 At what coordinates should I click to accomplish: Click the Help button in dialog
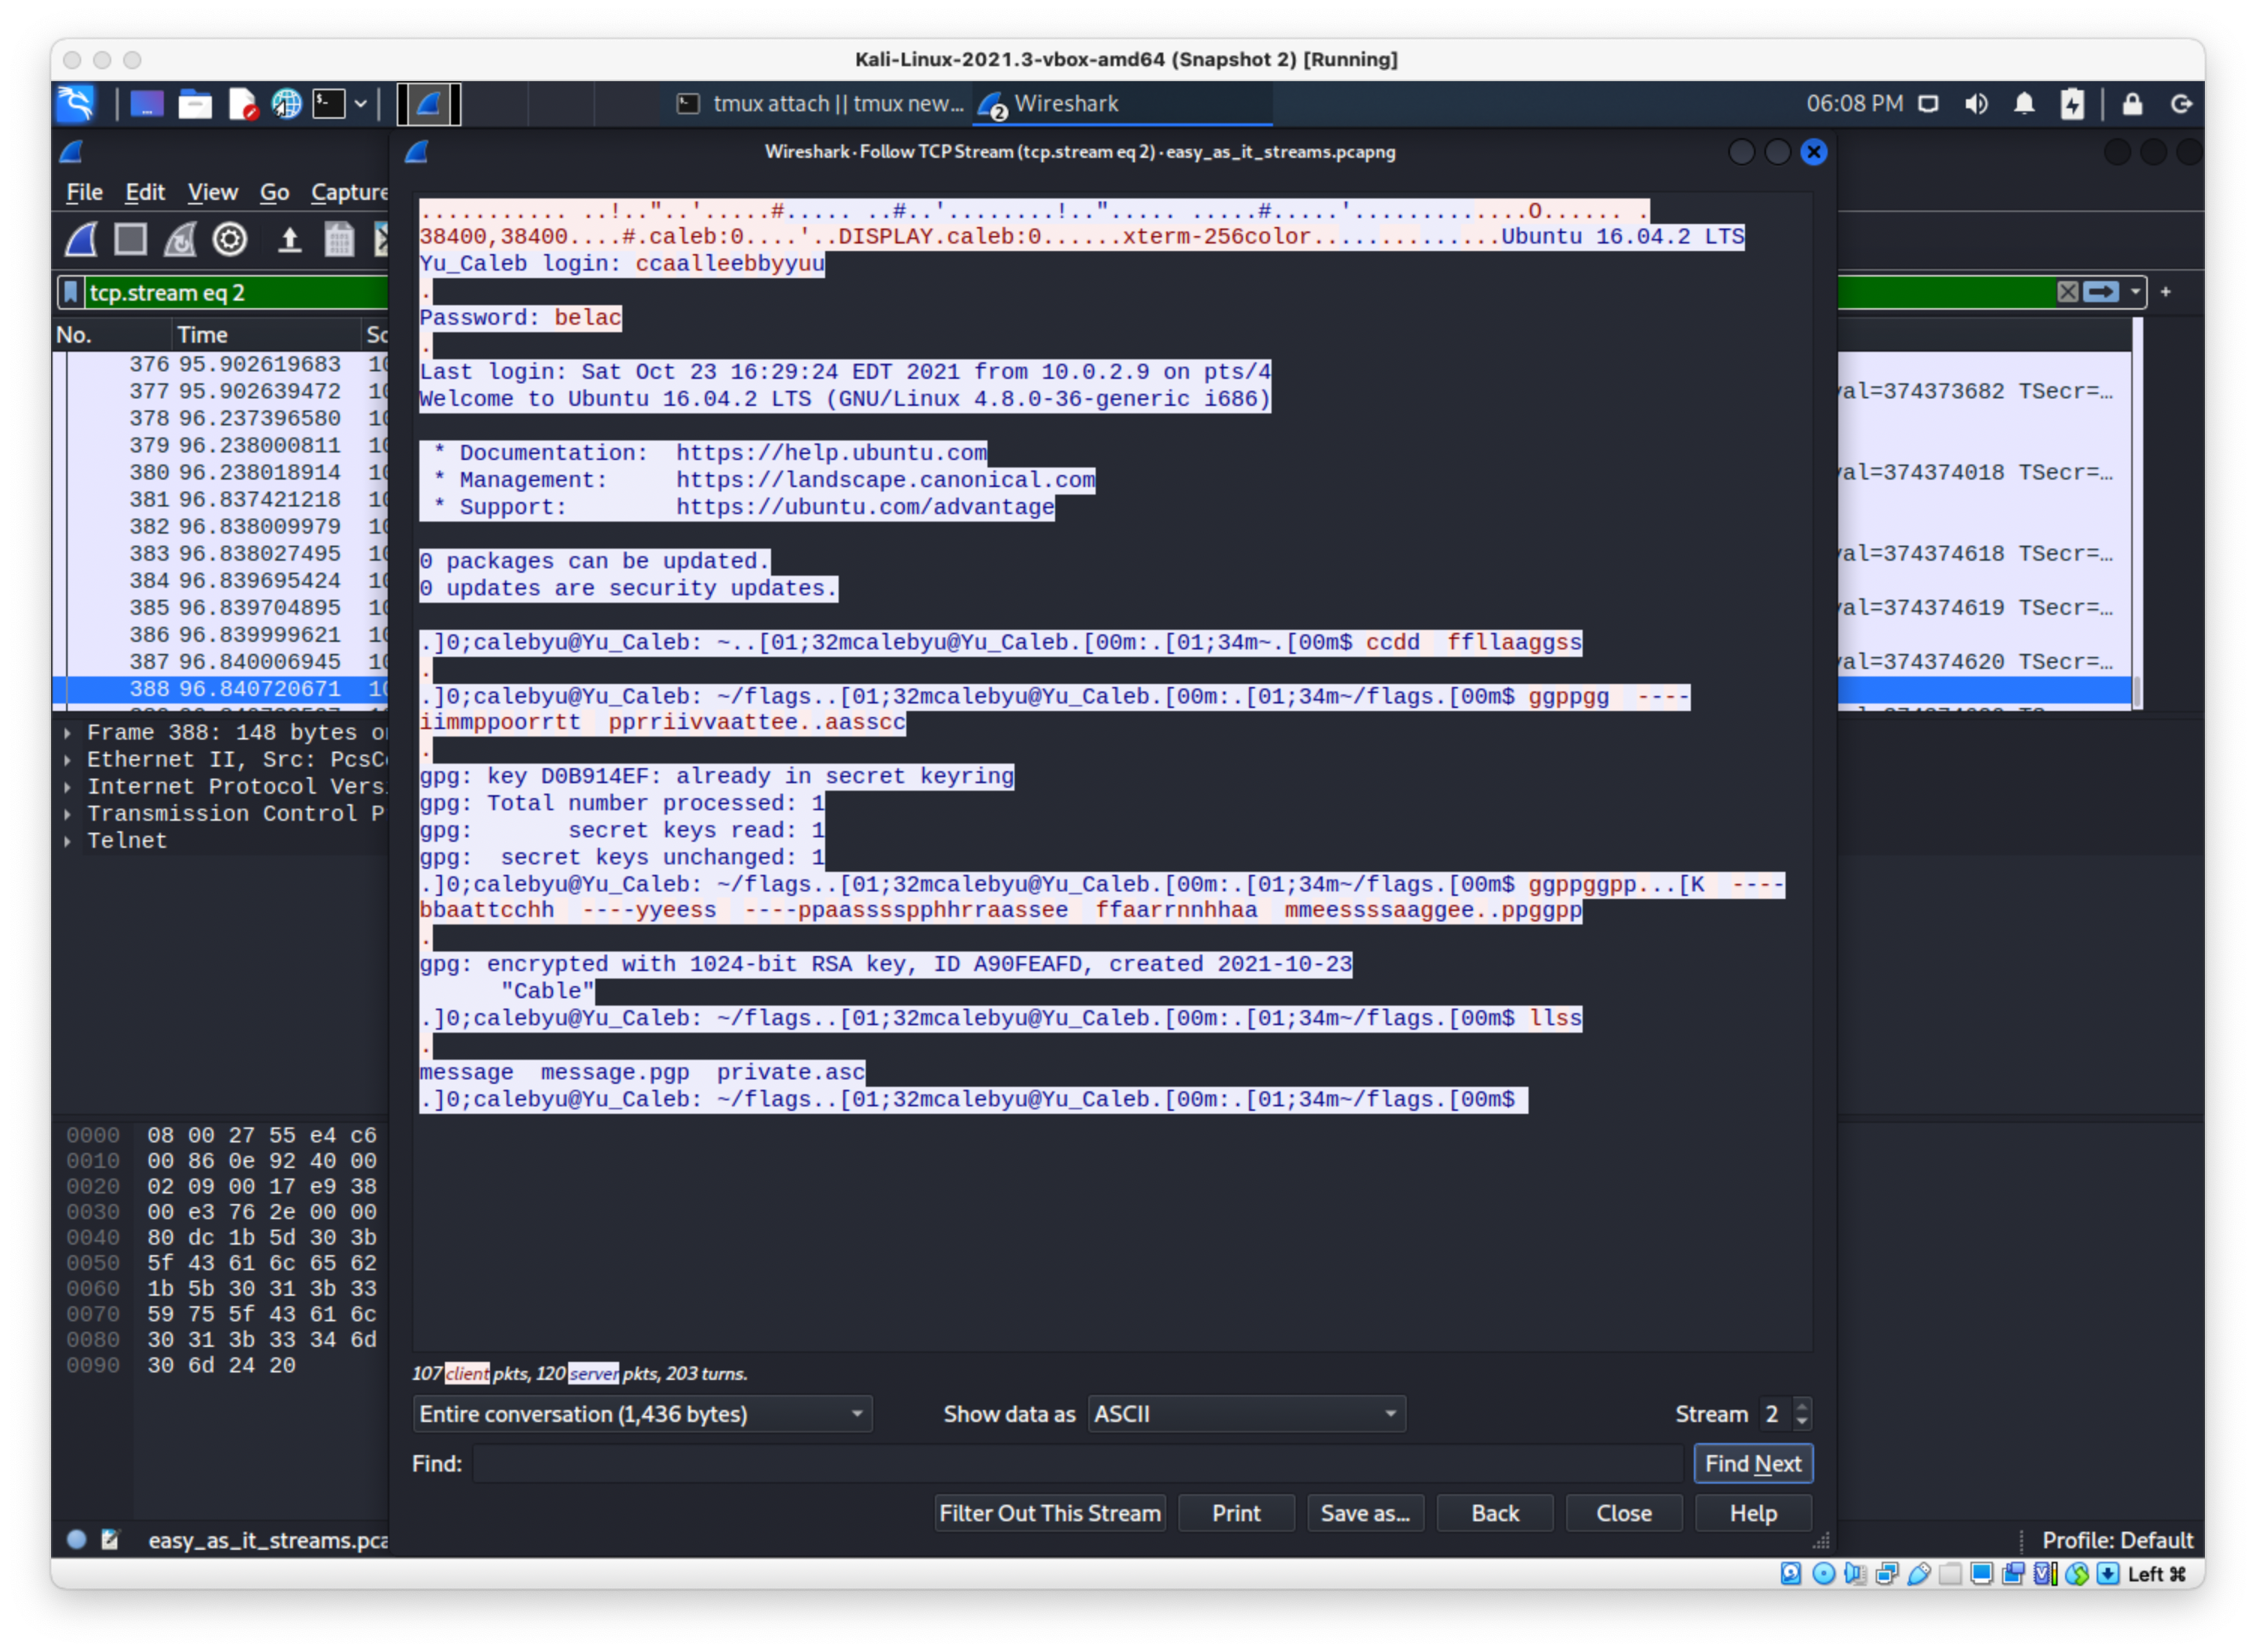coord(1753,1514)
